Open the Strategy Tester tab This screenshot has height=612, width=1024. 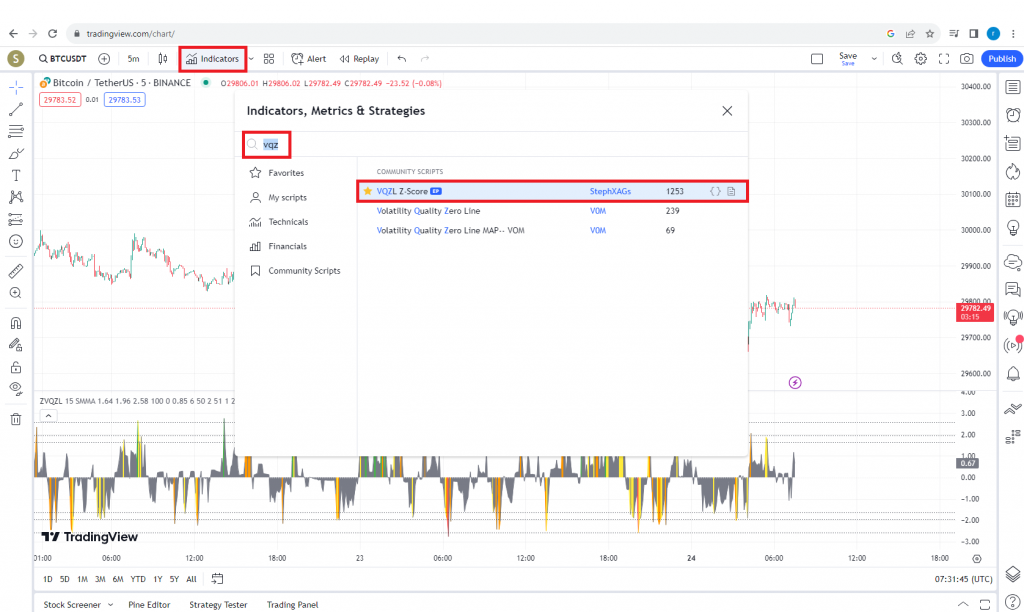point(218,605)
